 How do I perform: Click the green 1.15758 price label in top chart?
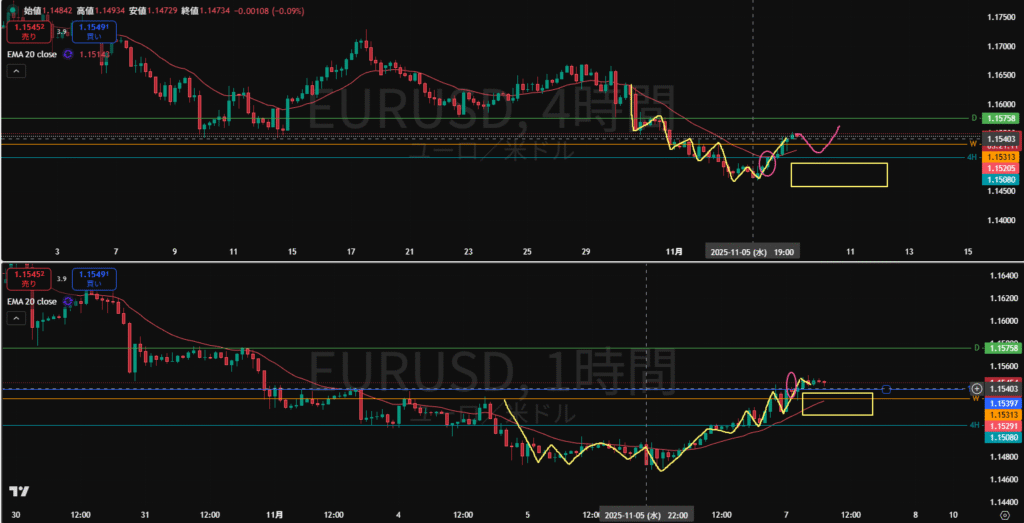tap(1001, 118)
